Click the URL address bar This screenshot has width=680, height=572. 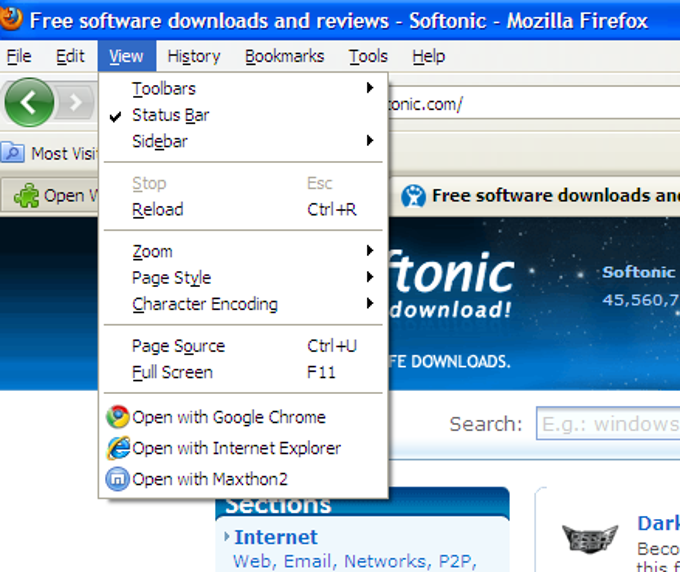pyautogui.click(x=533, y=104)
